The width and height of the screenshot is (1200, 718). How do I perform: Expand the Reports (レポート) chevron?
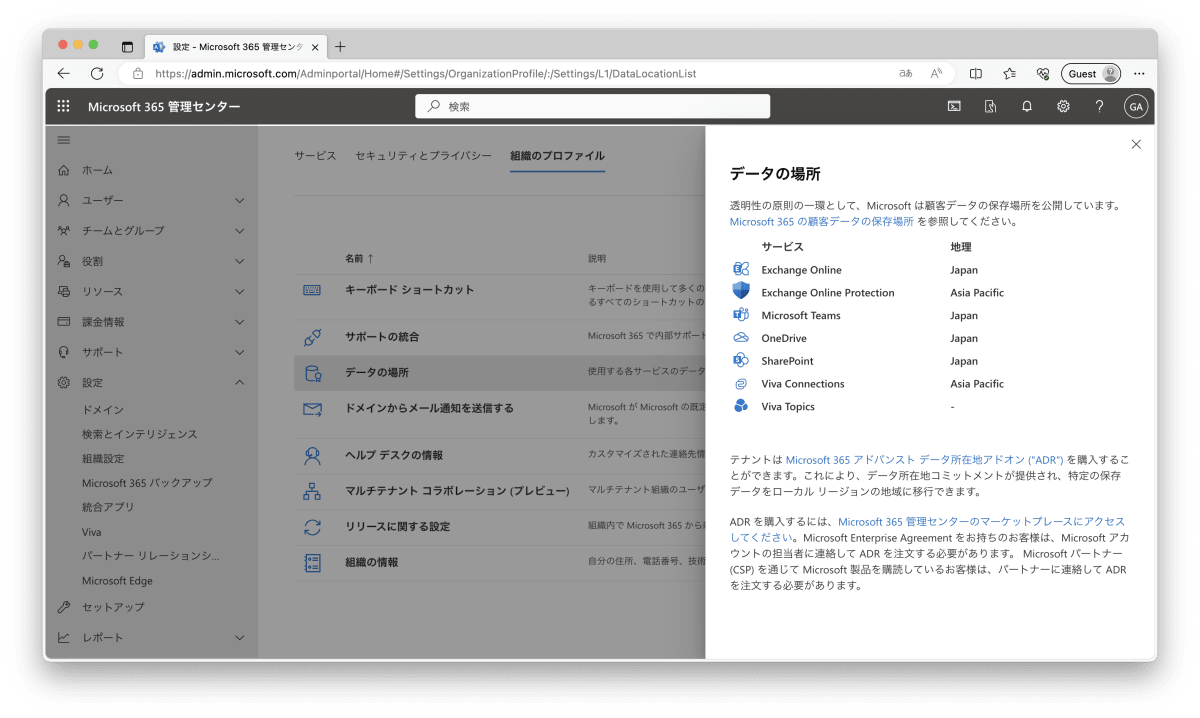pos(239,638)
